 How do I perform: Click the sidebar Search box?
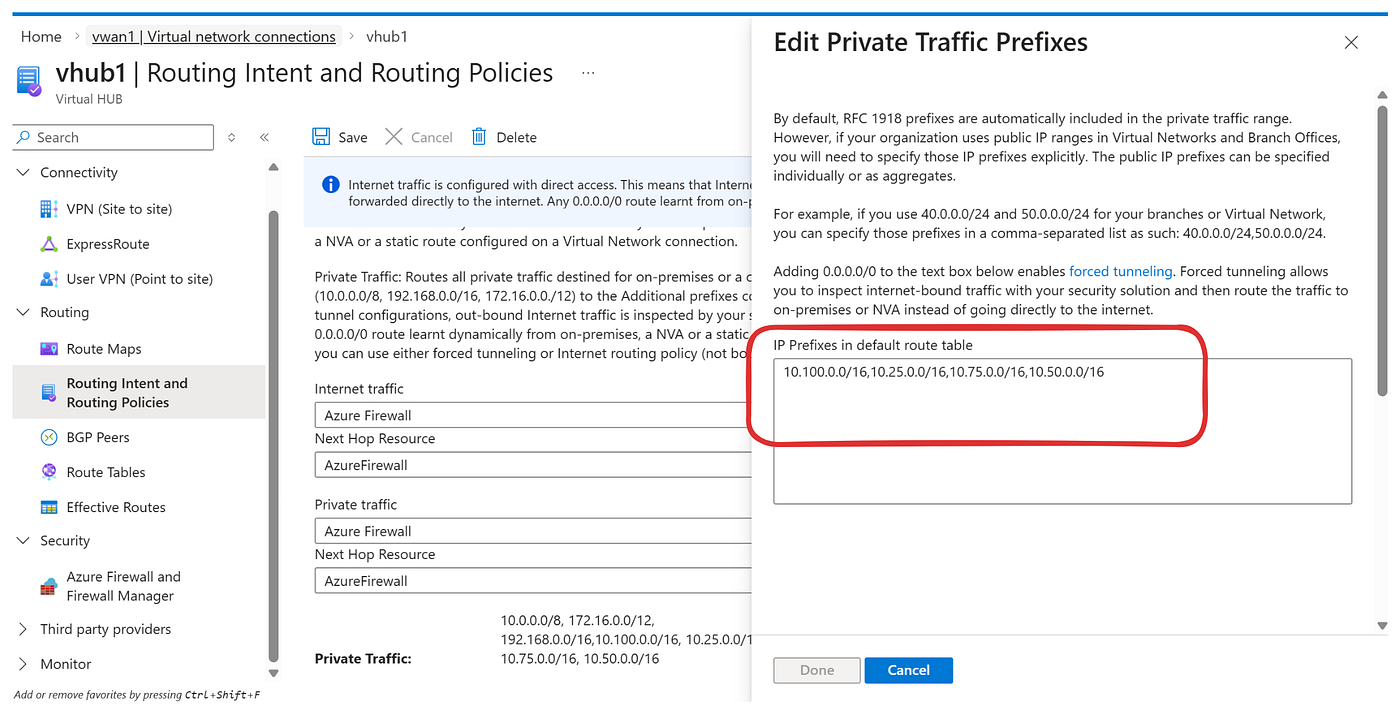pyautogui.click(x=113, y=138)
